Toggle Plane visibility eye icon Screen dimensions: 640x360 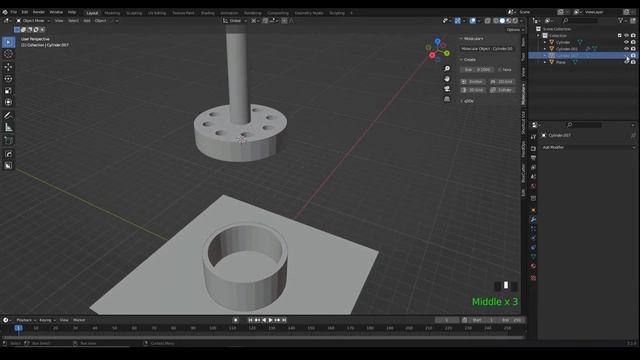point(627,62)
